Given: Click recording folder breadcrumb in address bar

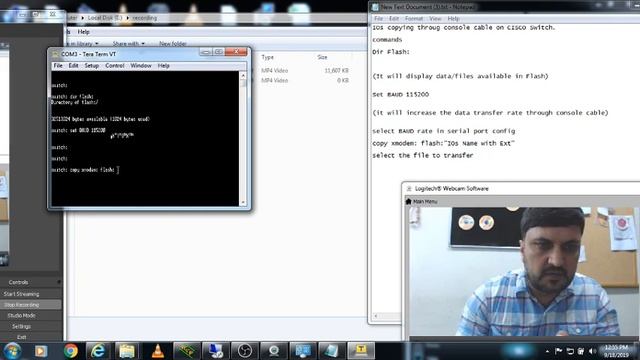Looking at the screenshot, I should click(x=144, y=18).
